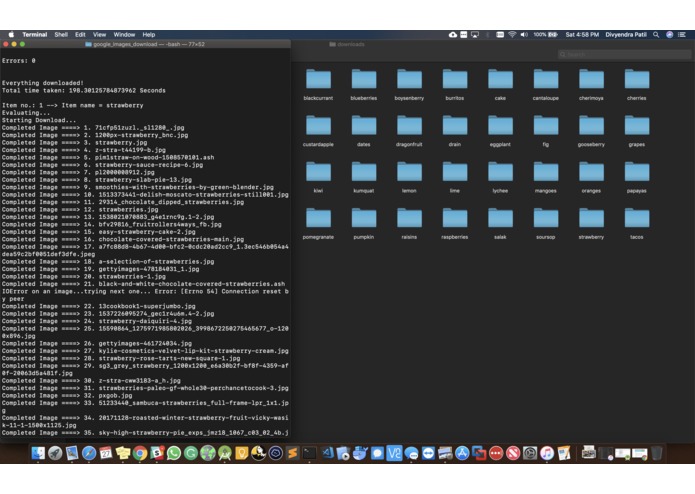Open the Shell menu
This screenshot has width=695, height=494.
point(61,35)
